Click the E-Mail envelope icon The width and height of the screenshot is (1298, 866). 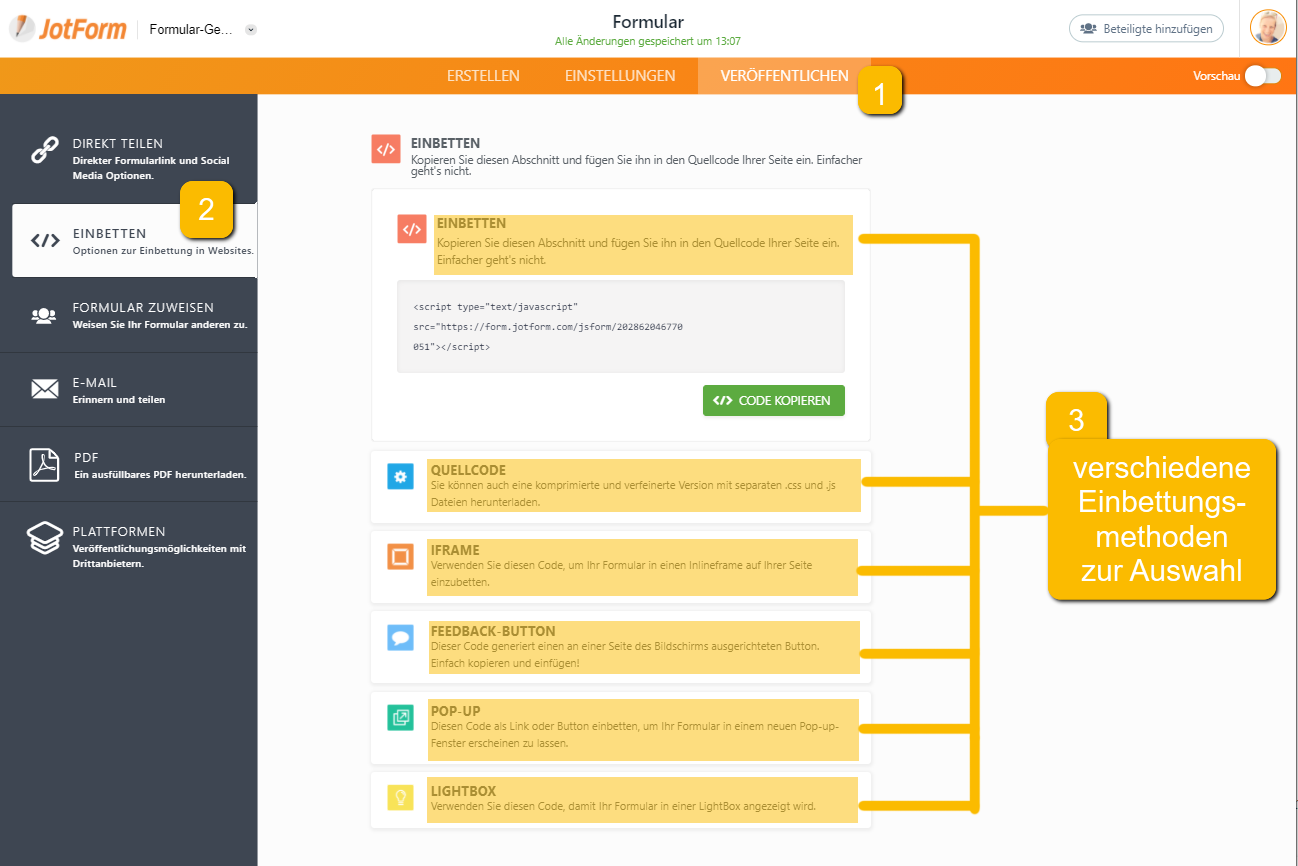point(45,390)
